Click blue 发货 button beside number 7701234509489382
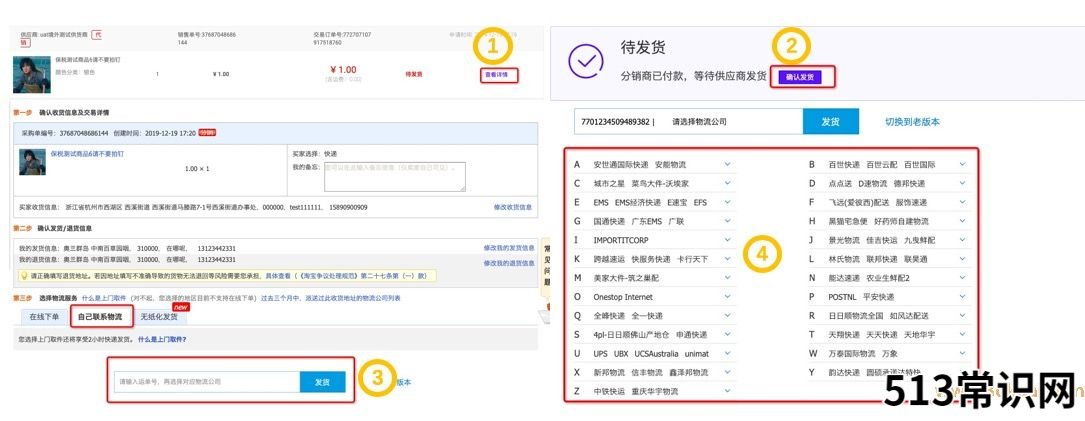This screenshot has width=1085, height=421. (830, 121)
